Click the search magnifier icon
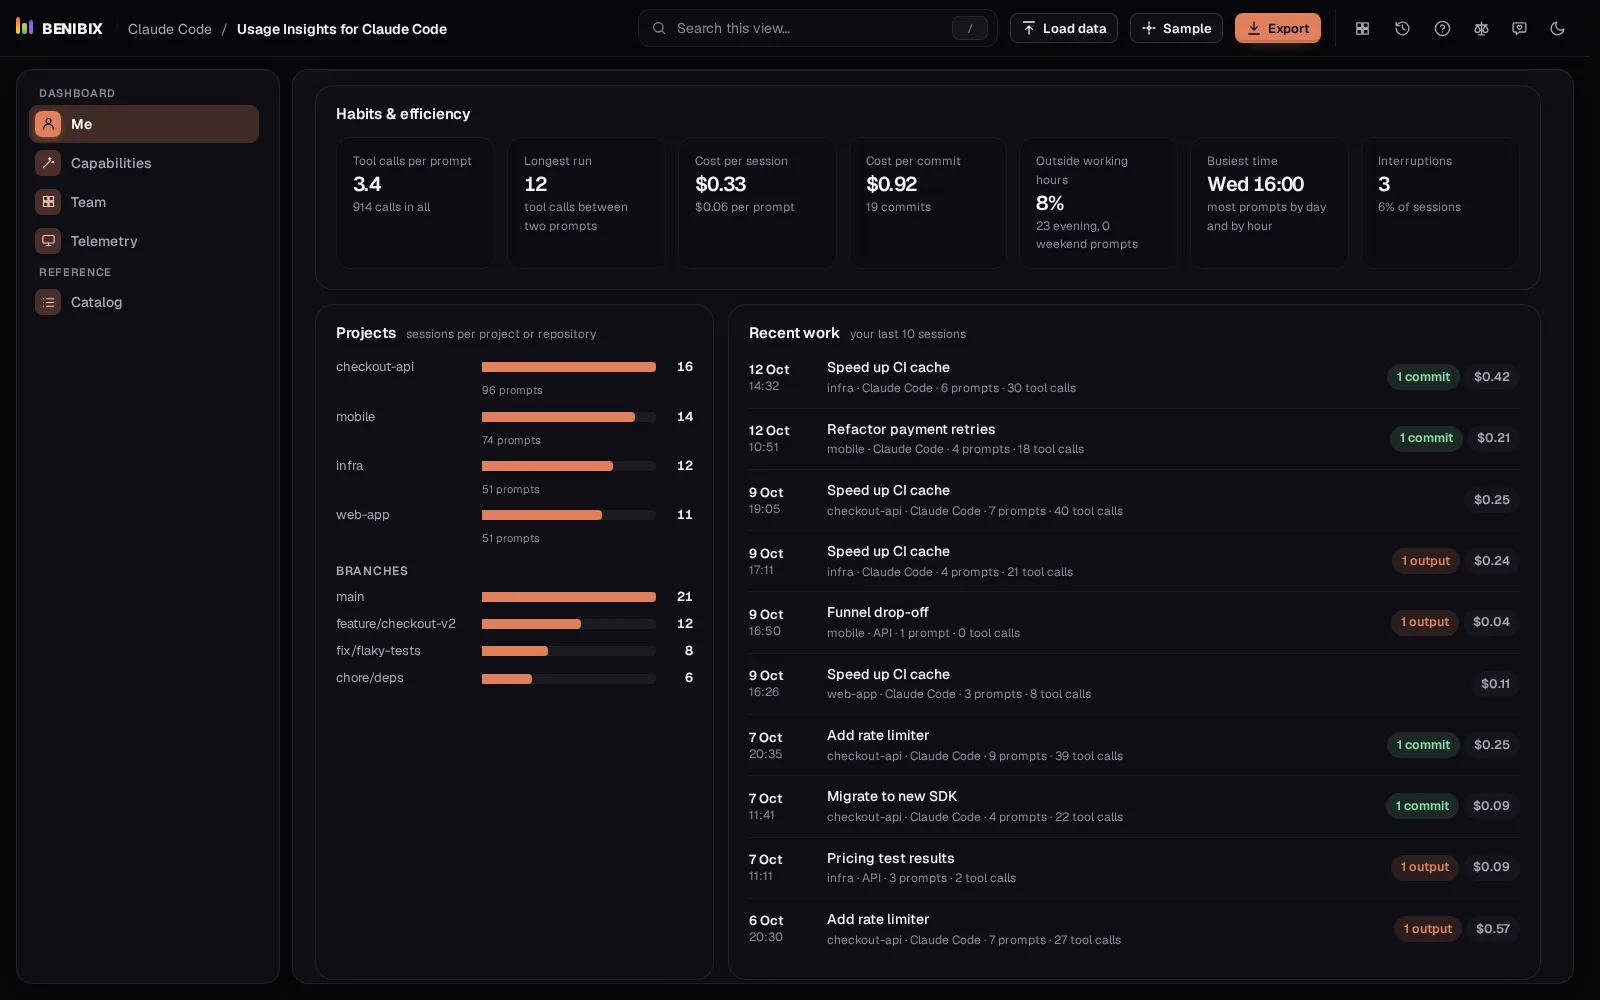The height and width of the screenshot is (1000, 1600). coord(659,28)
